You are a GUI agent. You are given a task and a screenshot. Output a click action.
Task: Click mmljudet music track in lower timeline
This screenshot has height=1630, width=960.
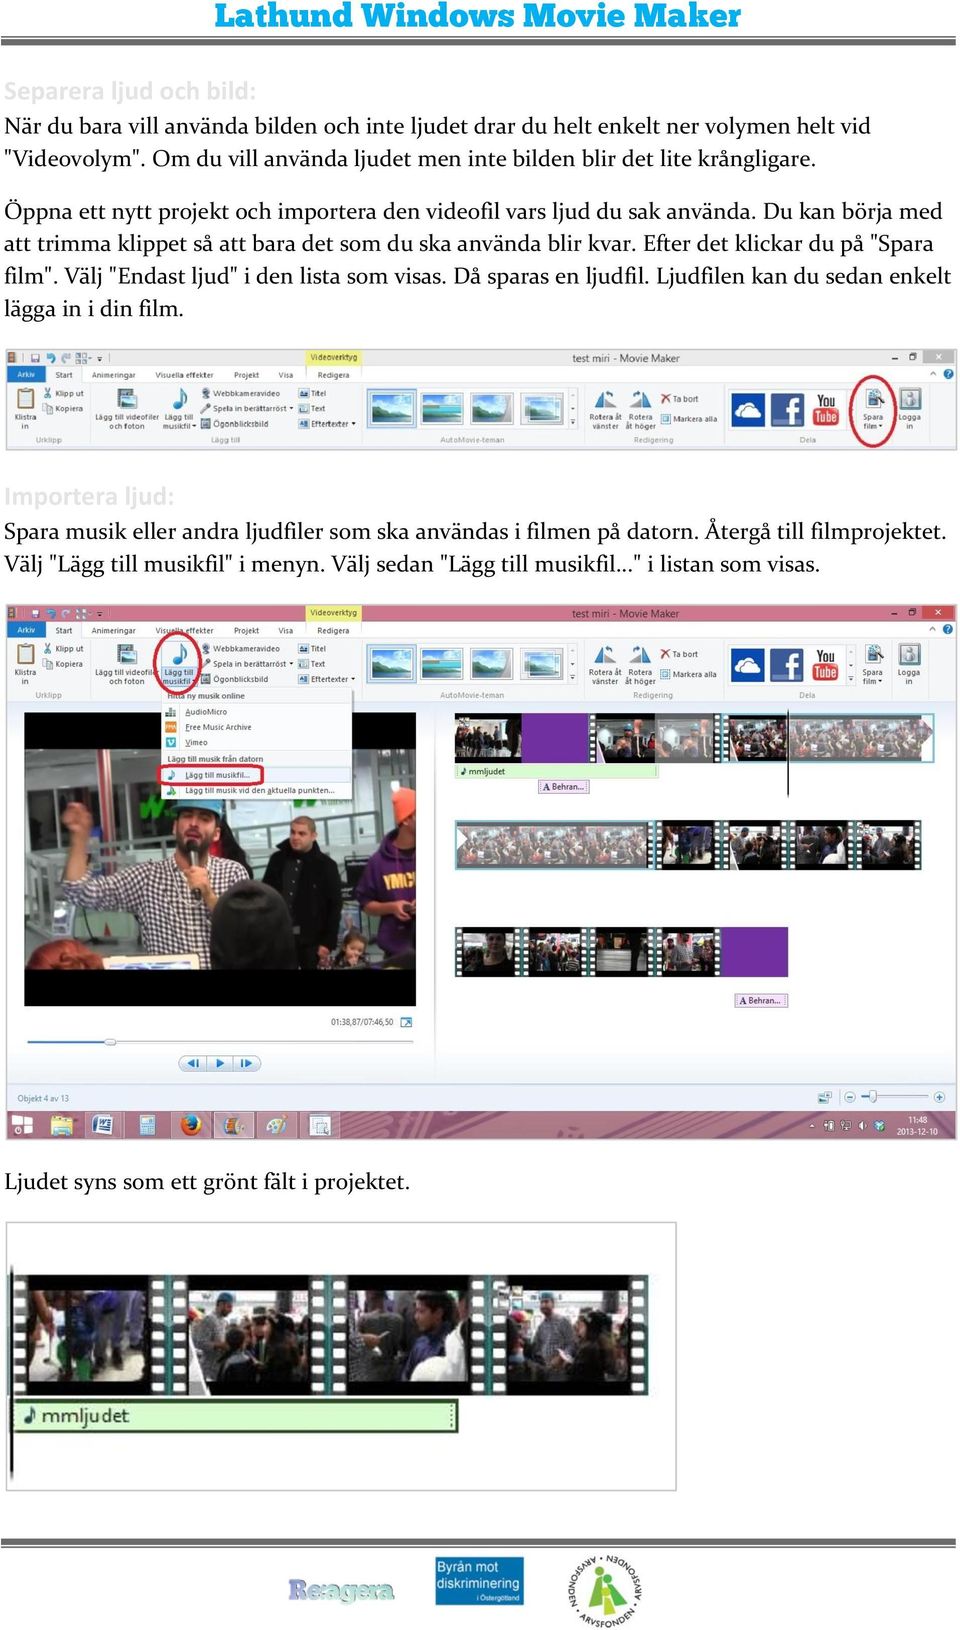pyautogui.click(x=556, y=771)
